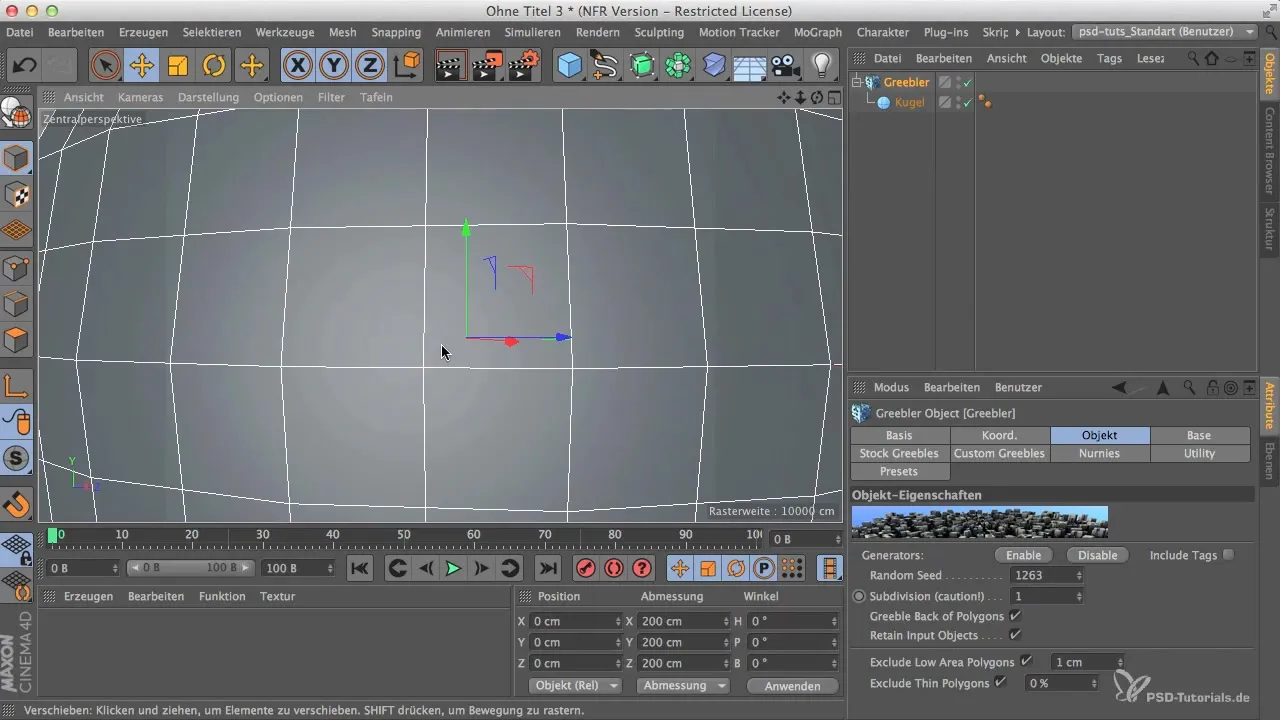Toggle X axis lock

[x=297, y=66]
